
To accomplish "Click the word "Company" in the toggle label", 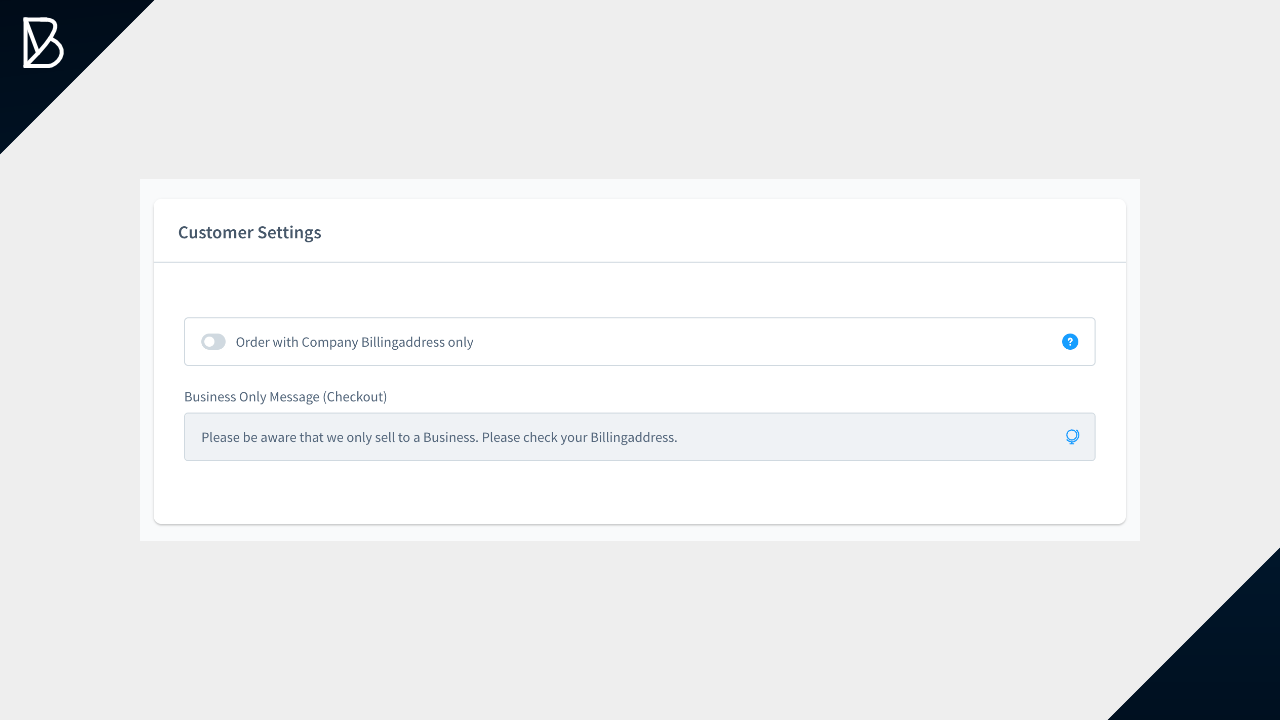I will point(329,342).
